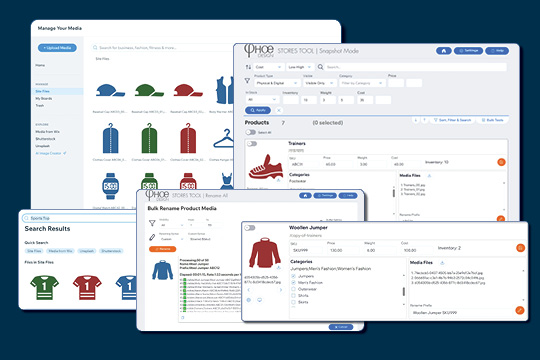The image size is (540, 360).
Task: Click the magnifier icon beside Search field
Action: coord(320,67)
